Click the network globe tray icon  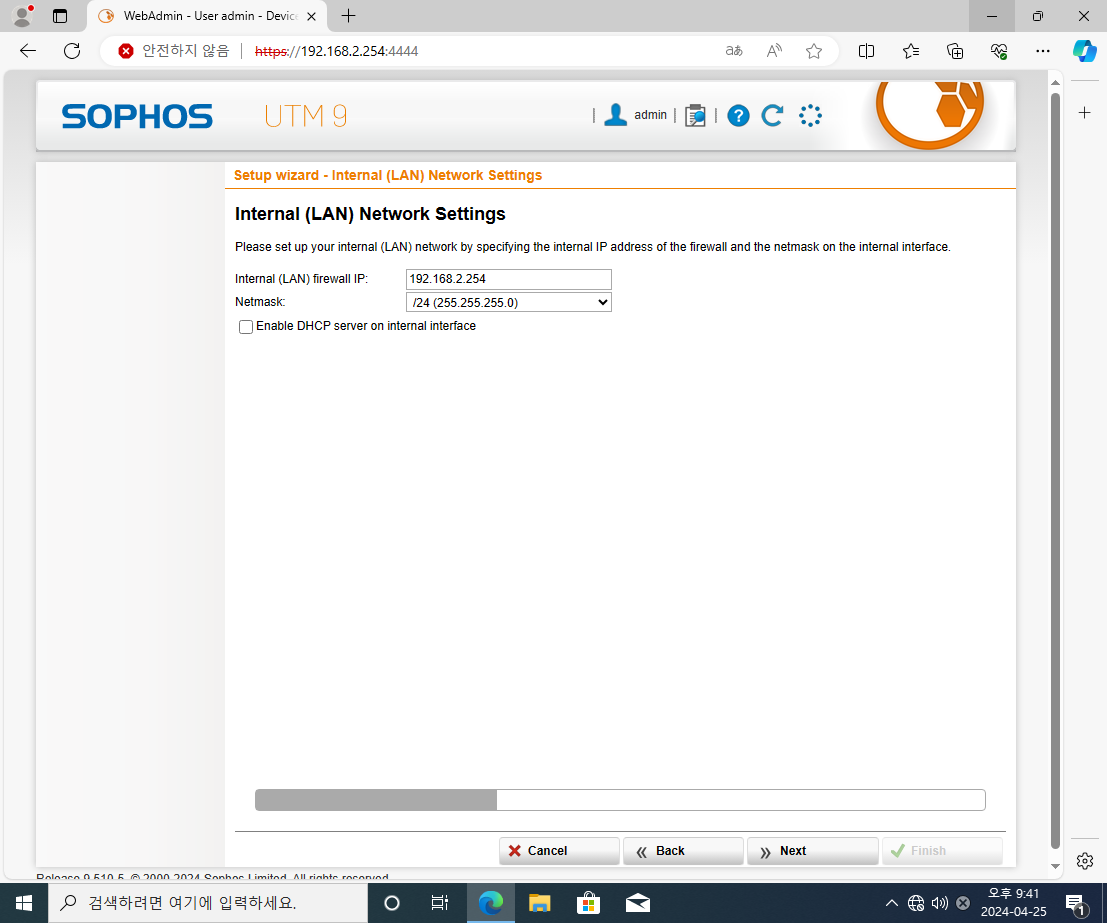point(916,903)
